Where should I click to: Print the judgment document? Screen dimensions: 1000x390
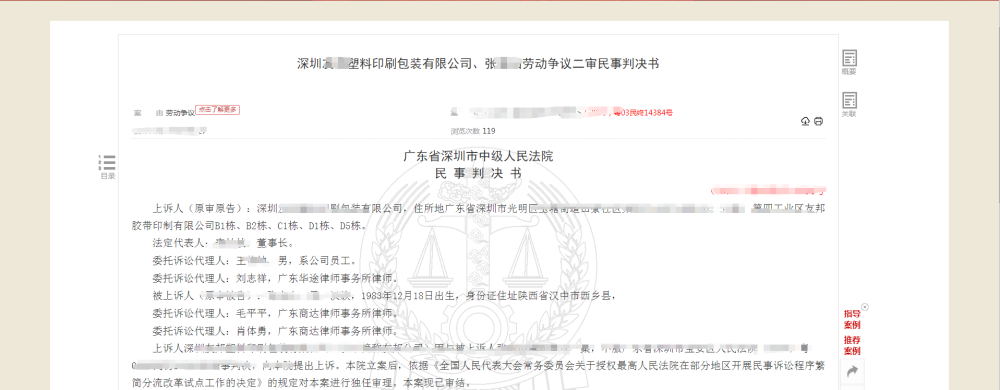point(818,122)
